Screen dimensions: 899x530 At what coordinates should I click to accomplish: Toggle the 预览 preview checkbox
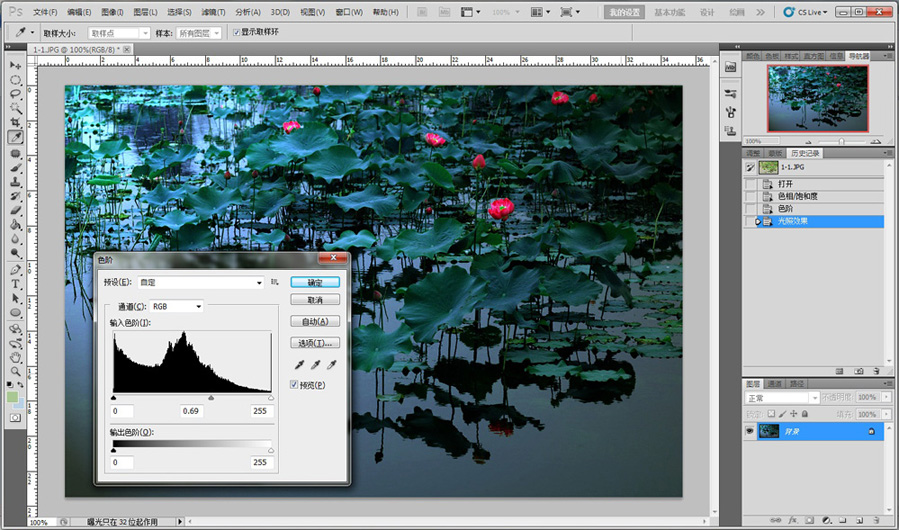pyautogui.click(x=295, y=384)
